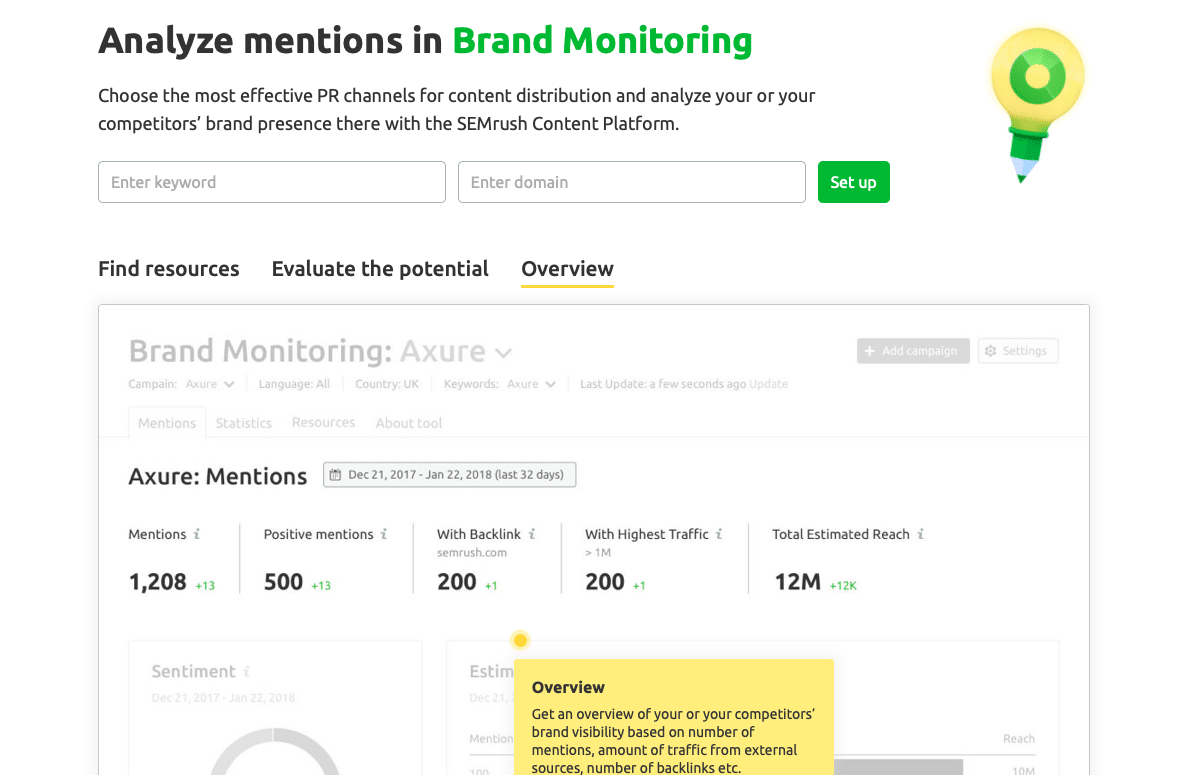Switch to the Statistics sub-tab
Viewport: 1188px width, 775px height.
point(243,423)
